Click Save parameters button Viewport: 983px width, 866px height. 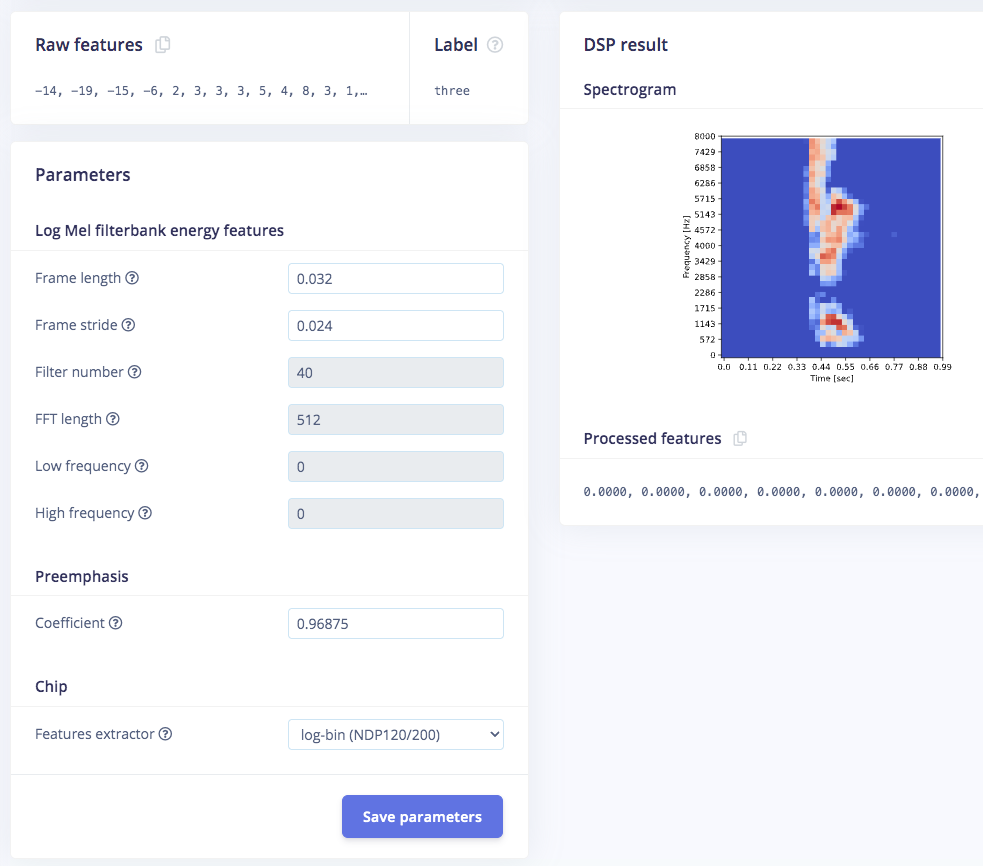[422, 816]
